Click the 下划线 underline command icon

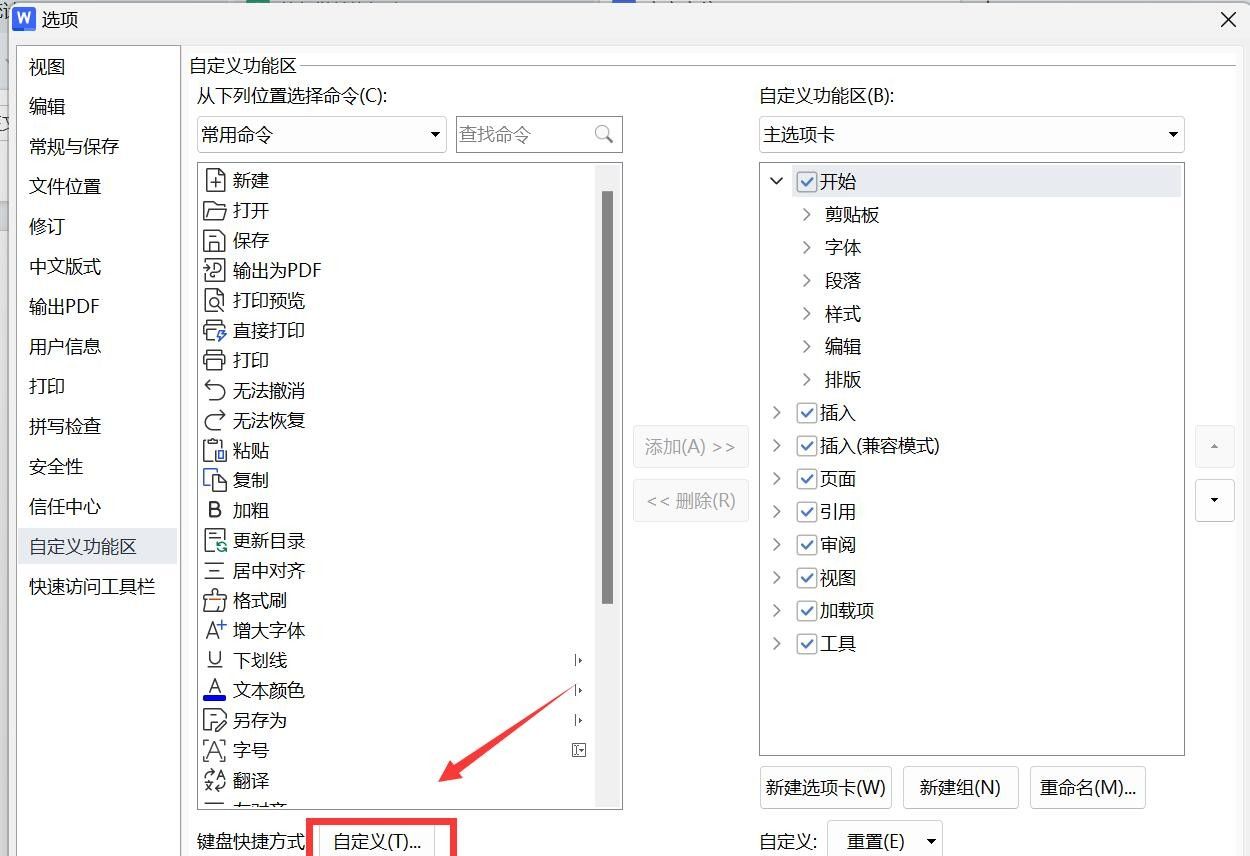pyautogui.click(x=214, y=660)
